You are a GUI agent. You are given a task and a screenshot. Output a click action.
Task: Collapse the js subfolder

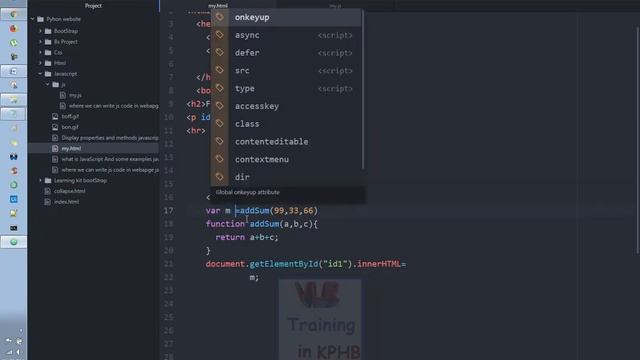coord(48,84)
